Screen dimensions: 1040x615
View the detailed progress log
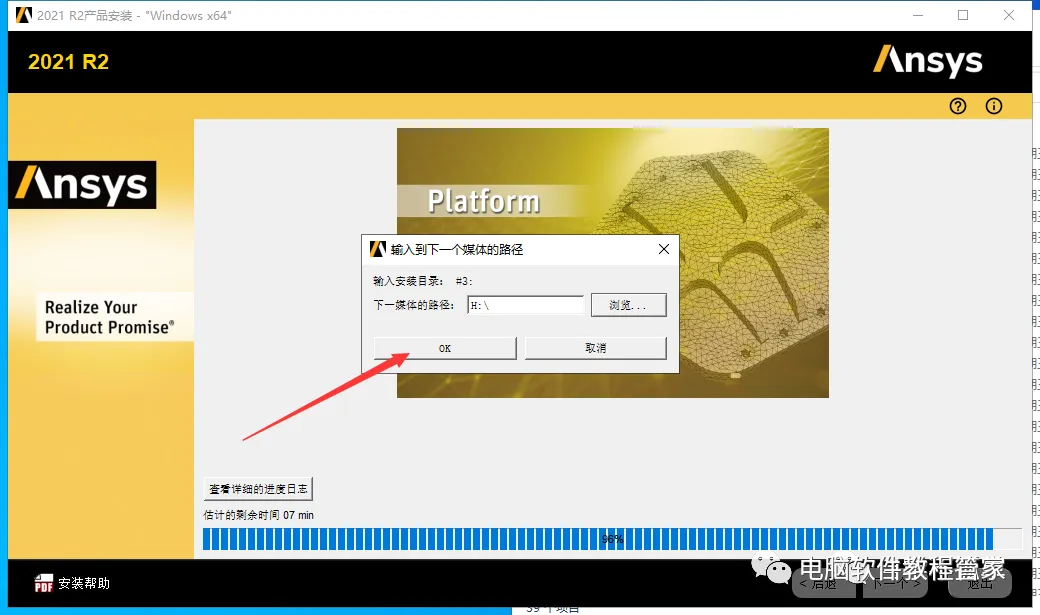pos(258,489)
